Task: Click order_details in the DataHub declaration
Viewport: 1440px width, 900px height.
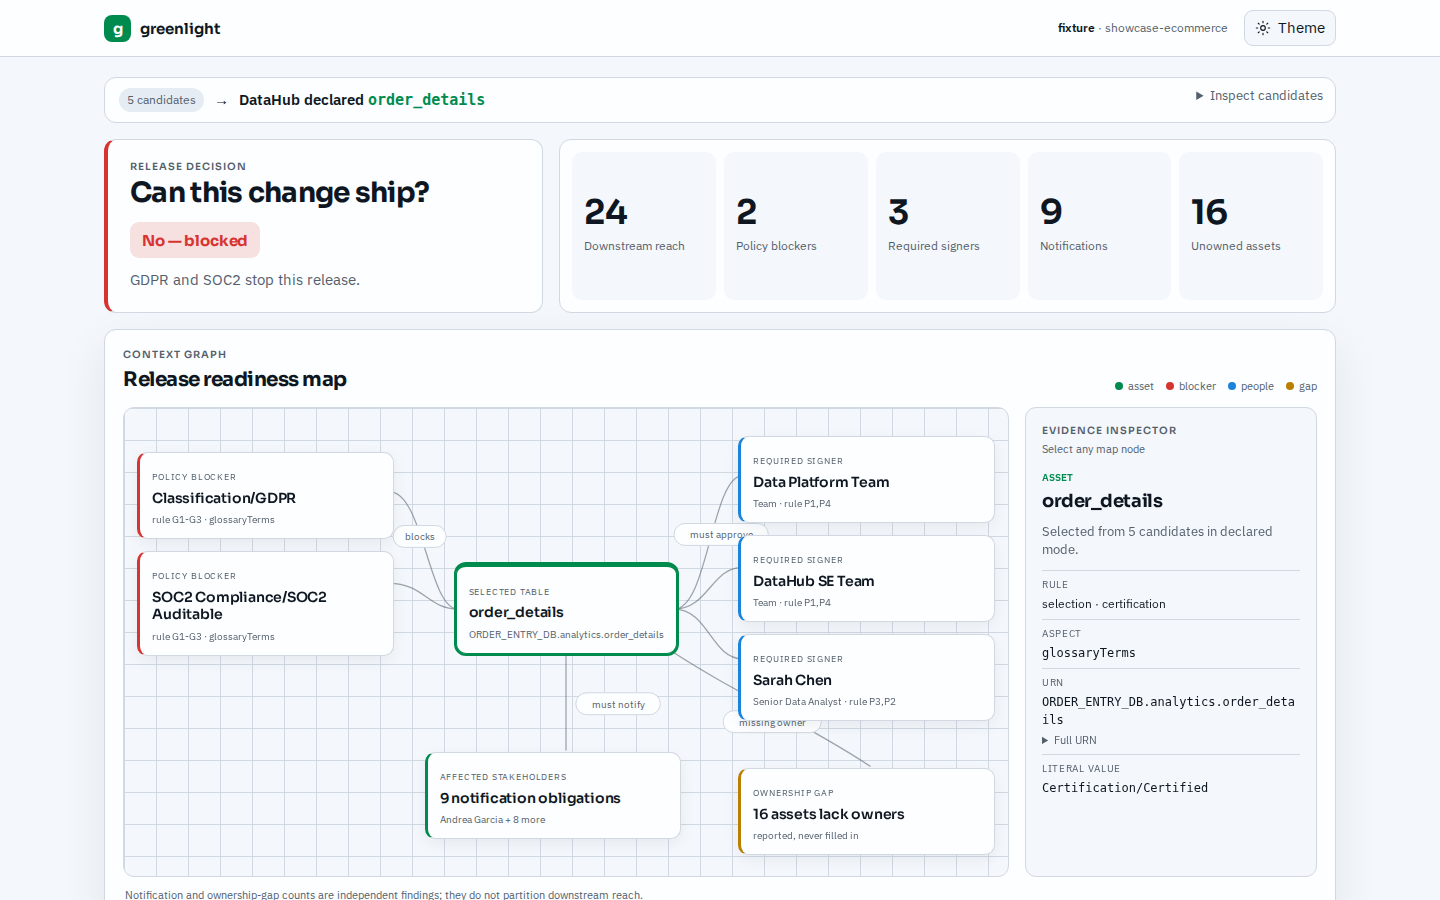Action: (x=426, y=100)
